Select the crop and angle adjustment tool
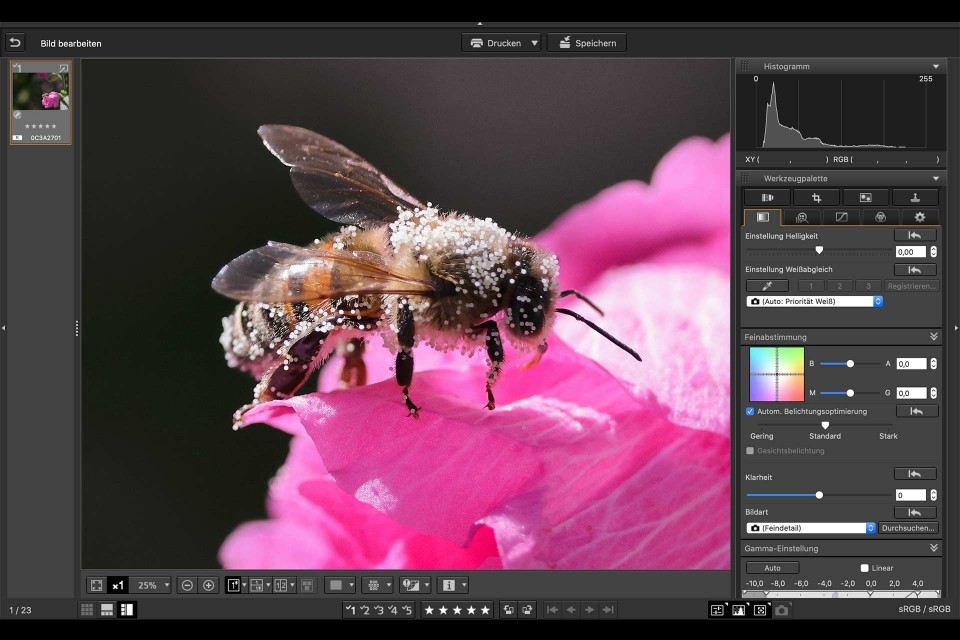This screenshot has height=640, width=960. [x=817, y=196]
